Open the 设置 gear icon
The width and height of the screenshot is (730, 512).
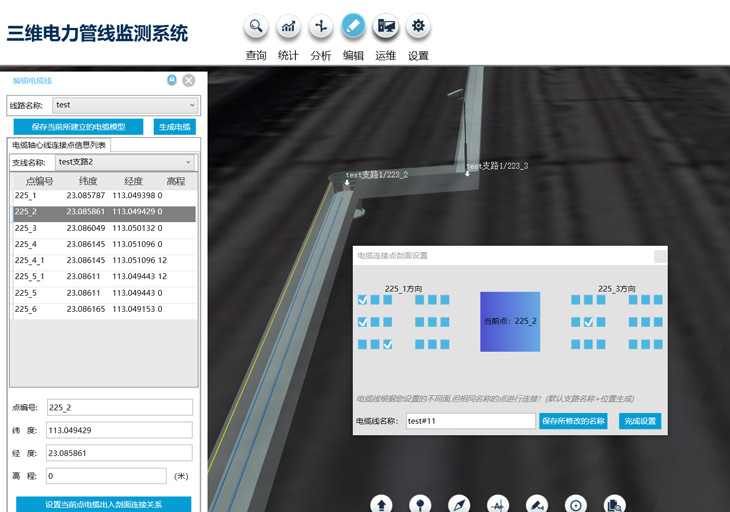click(418, 27)
